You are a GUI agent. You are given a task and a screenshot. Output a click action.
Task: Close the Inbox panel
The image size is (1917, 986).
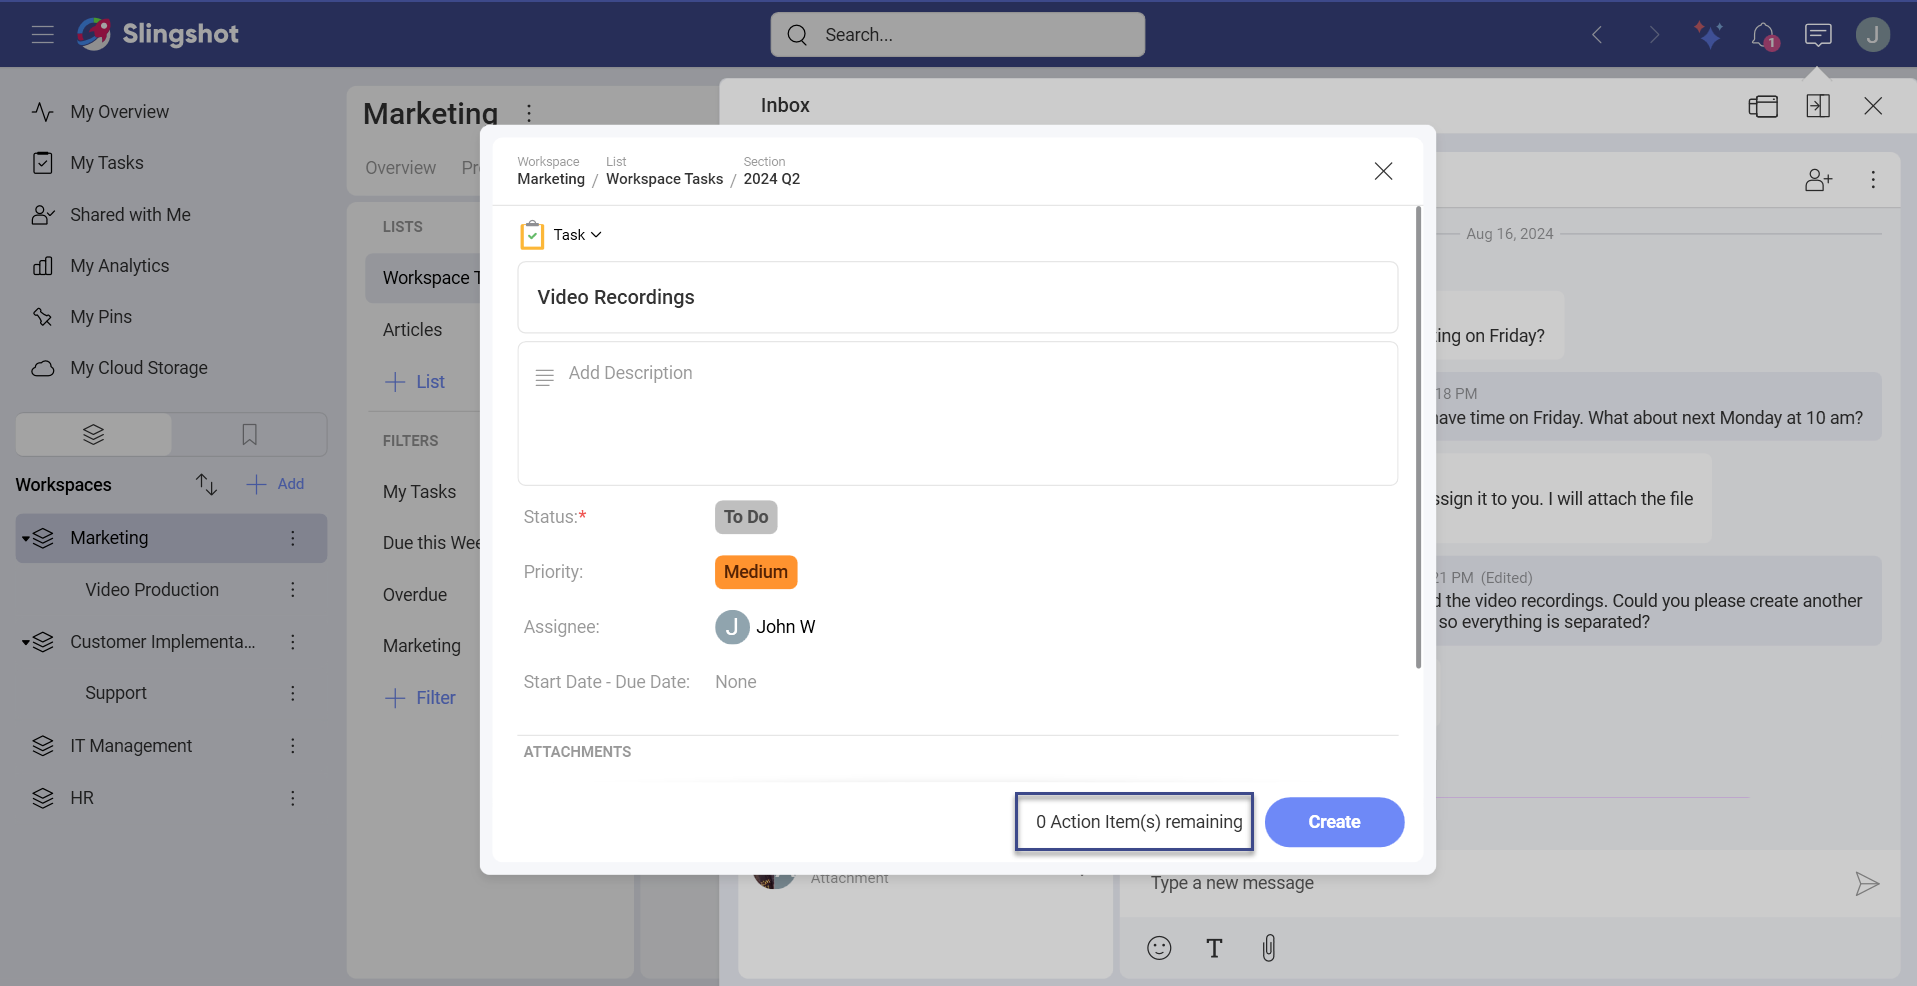point(1873,106)
